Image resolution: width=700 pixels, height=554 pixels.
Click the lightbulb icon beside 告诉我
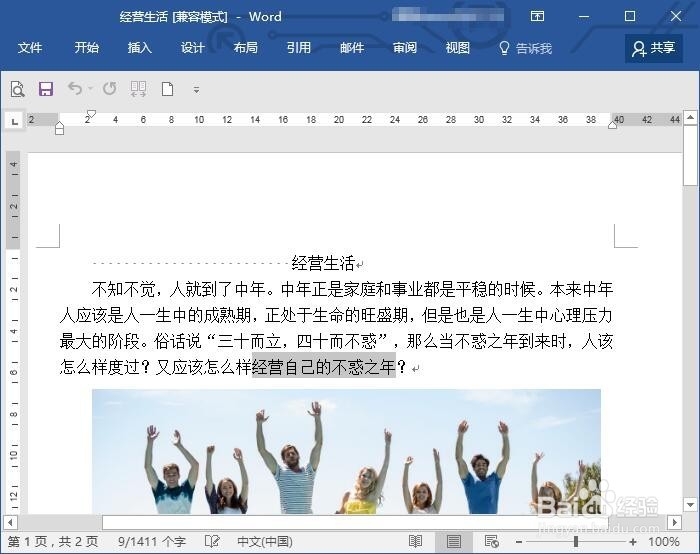pyautogui.click(x=504, y=48)
